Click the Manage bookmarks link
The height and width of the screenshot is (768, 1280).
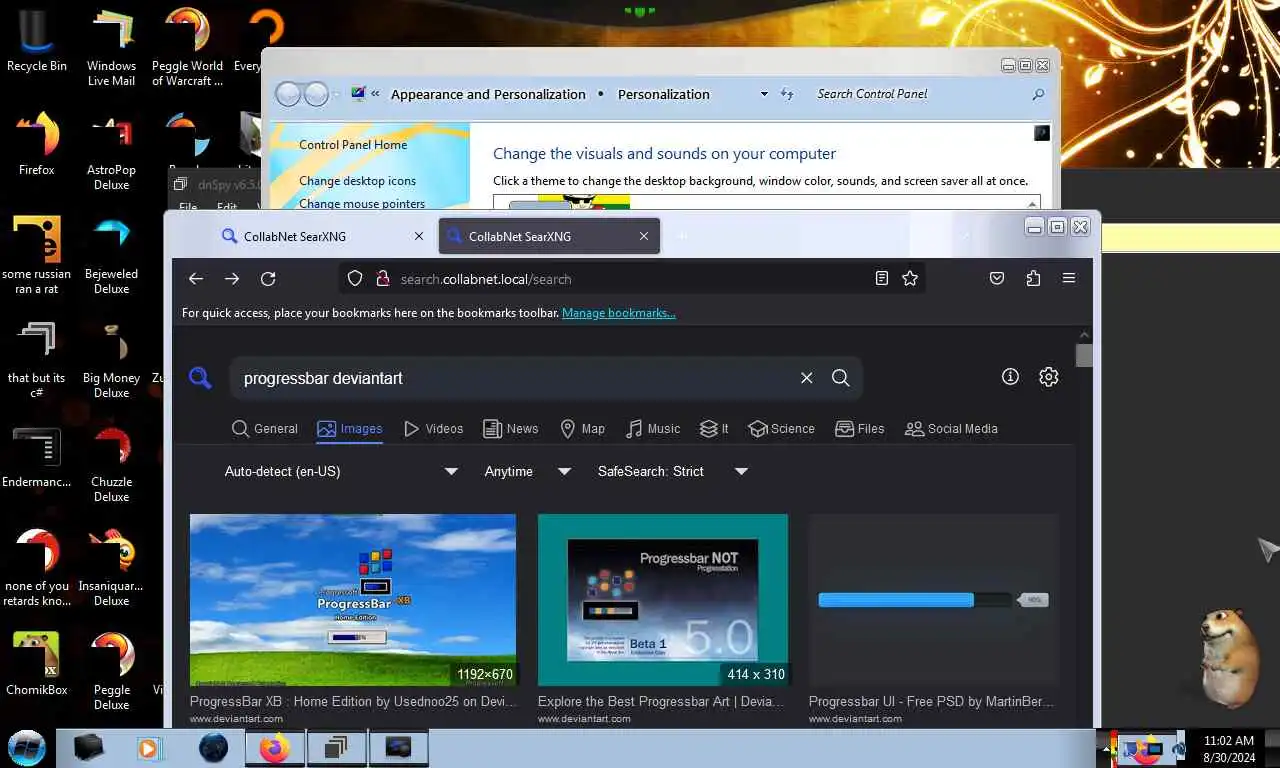pyautogui.click(x=619, y=313)
